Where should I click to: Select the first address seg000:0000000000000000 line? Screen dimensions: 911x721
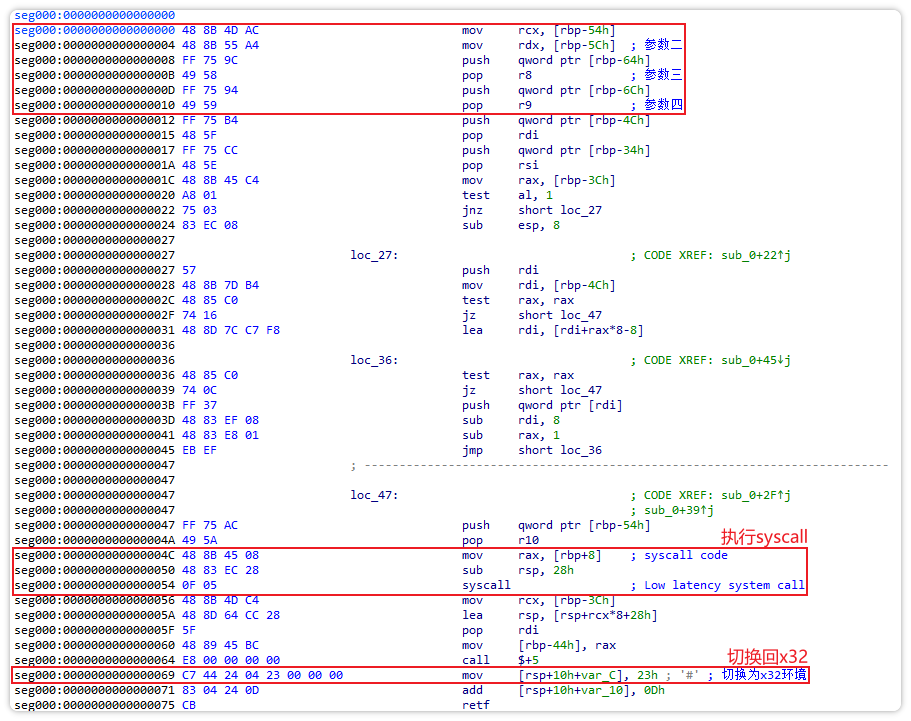(x=95, y=15)
